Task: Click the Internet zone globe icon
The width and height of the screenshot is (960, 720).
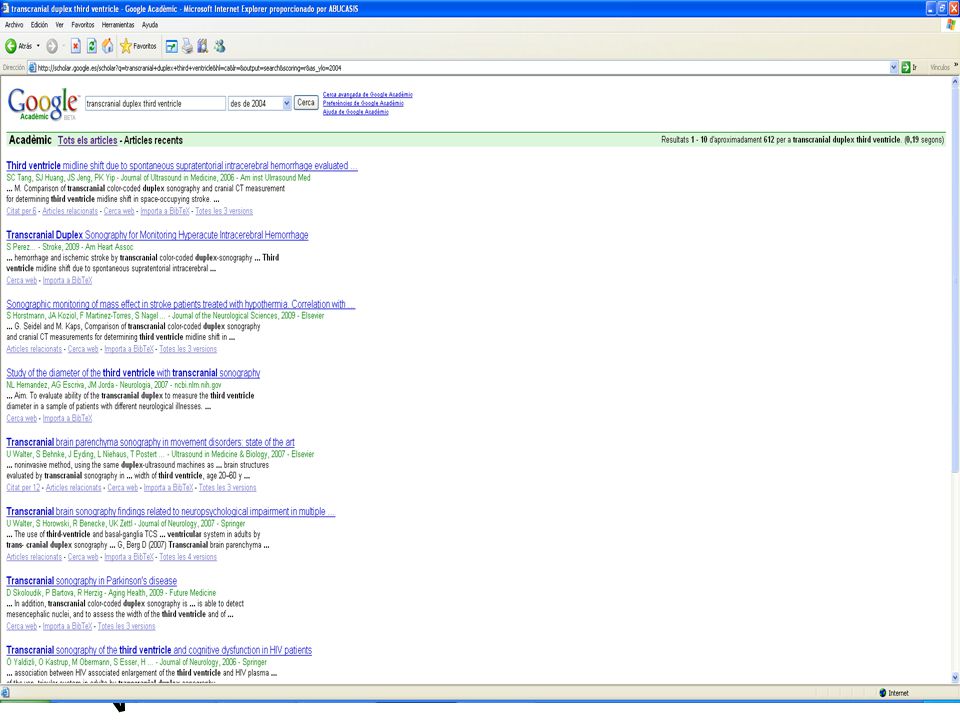Action: pos(882,693)
